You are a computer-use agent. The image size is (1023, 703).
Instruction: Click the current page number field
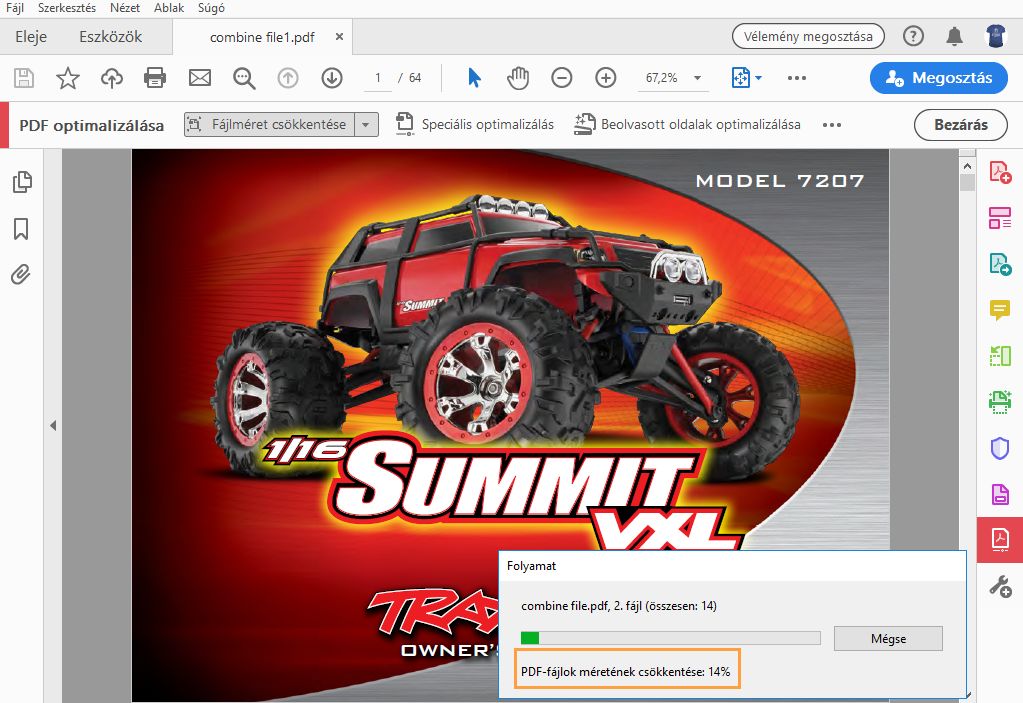pos(377,78)
